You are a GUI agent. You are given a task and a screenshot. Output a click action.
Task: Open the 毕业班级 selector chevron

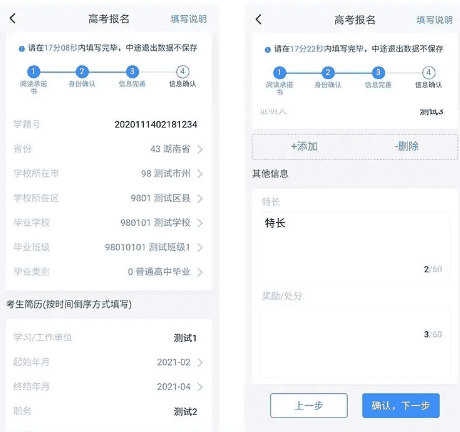pos(200,247)
